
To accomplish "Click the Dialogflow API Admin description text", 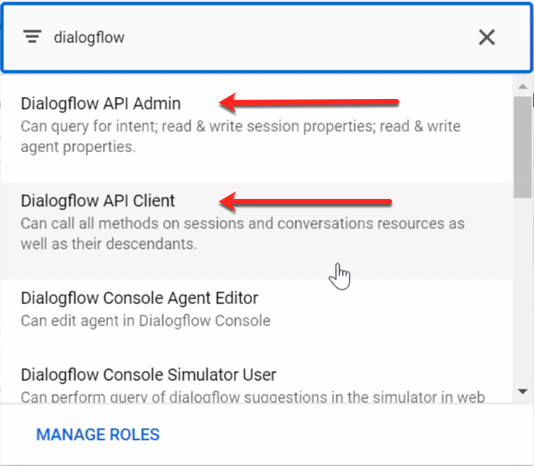I will pyautogui.click(x=240, y=137).
